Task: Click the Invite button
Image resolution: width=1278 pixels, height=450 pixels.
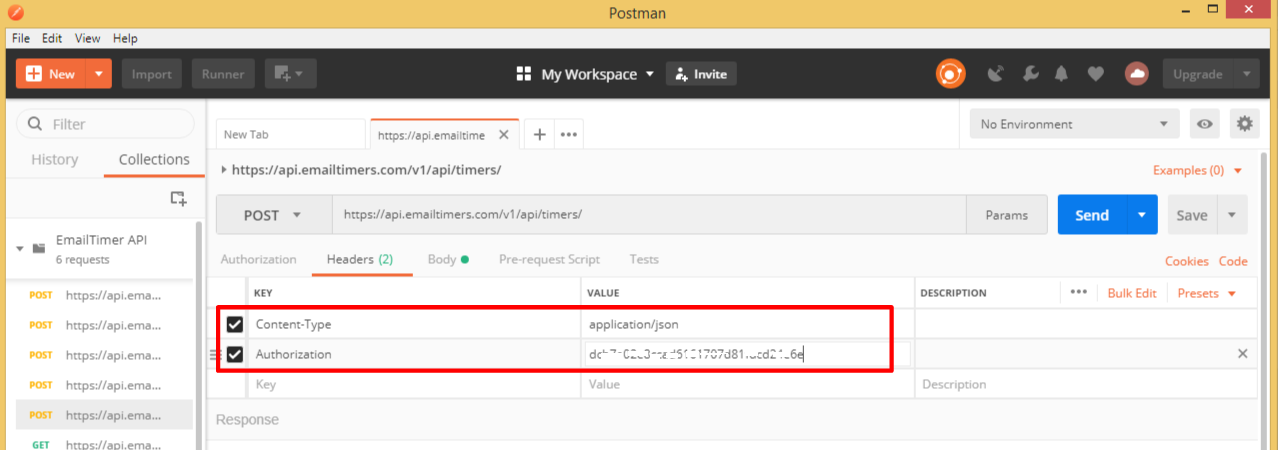Action: point(701,74)
